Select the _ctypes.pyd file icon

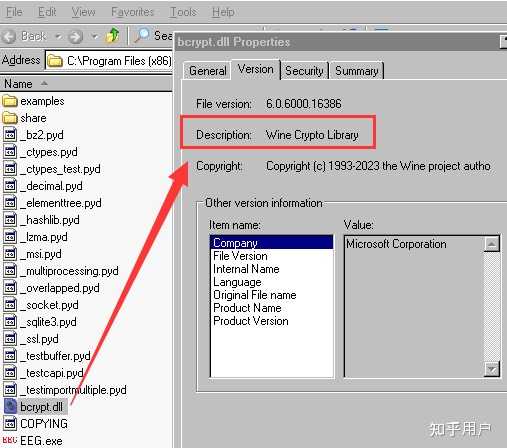tap(10, 152)
